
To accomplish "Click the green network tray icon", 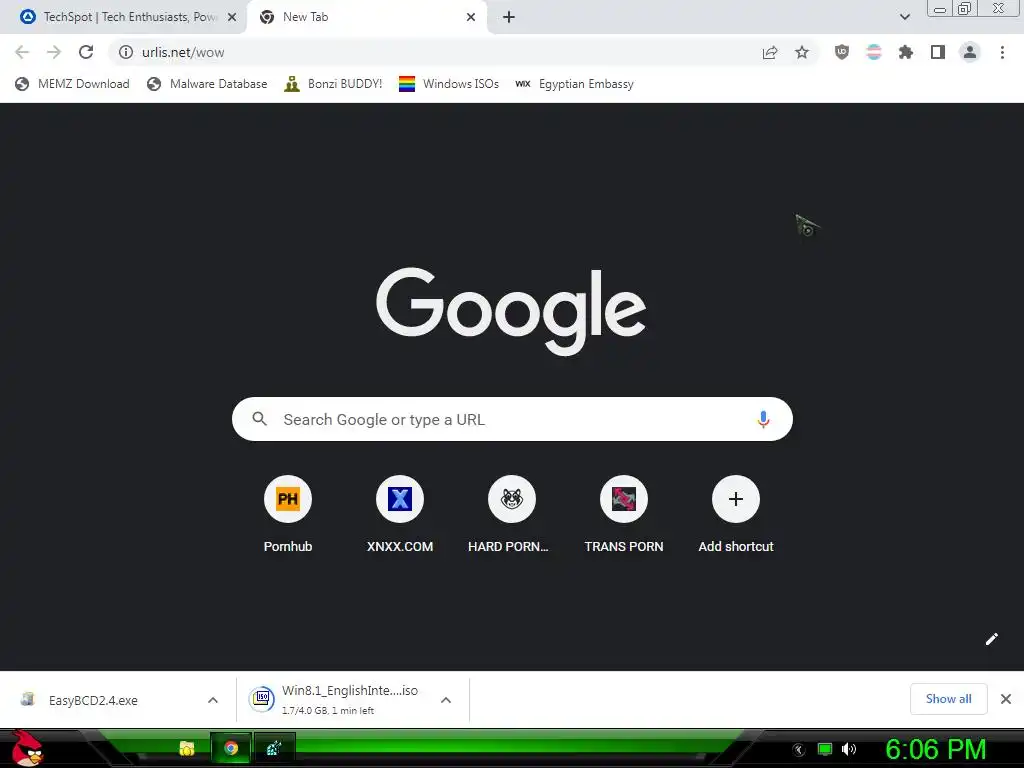I will click(825, 749).
